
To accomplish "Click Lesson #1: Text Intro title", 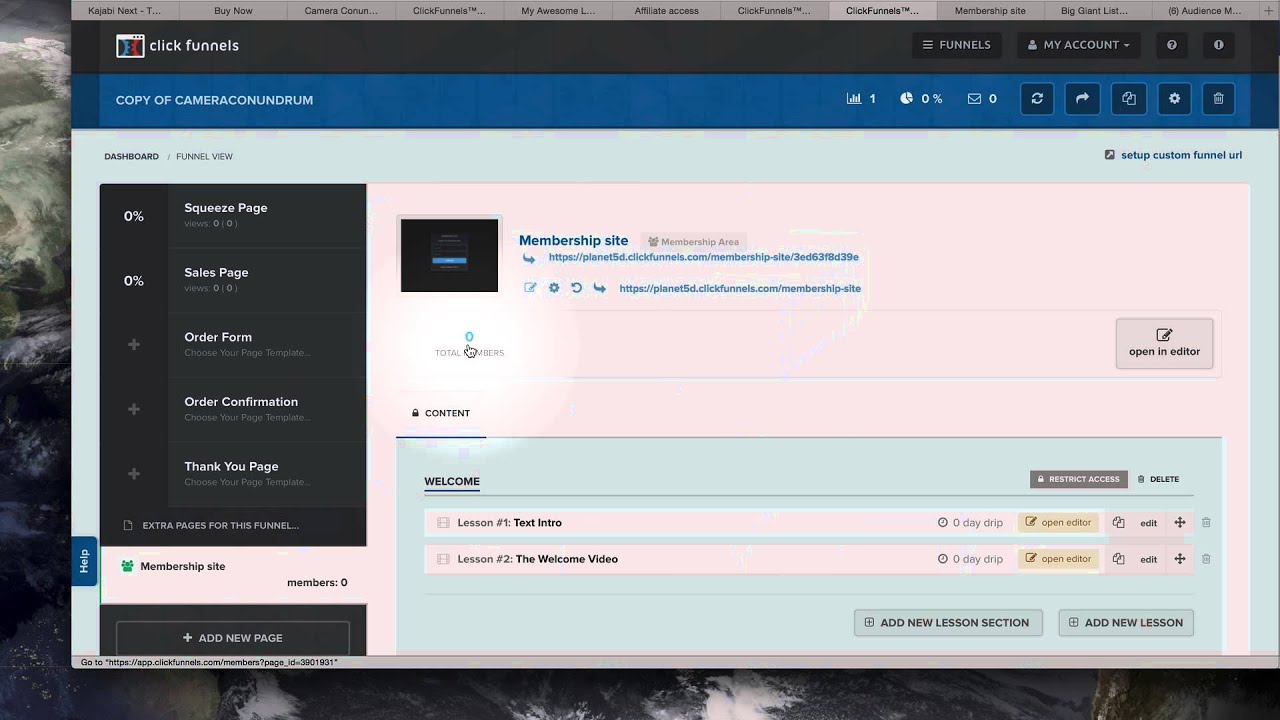I will 509,523.
